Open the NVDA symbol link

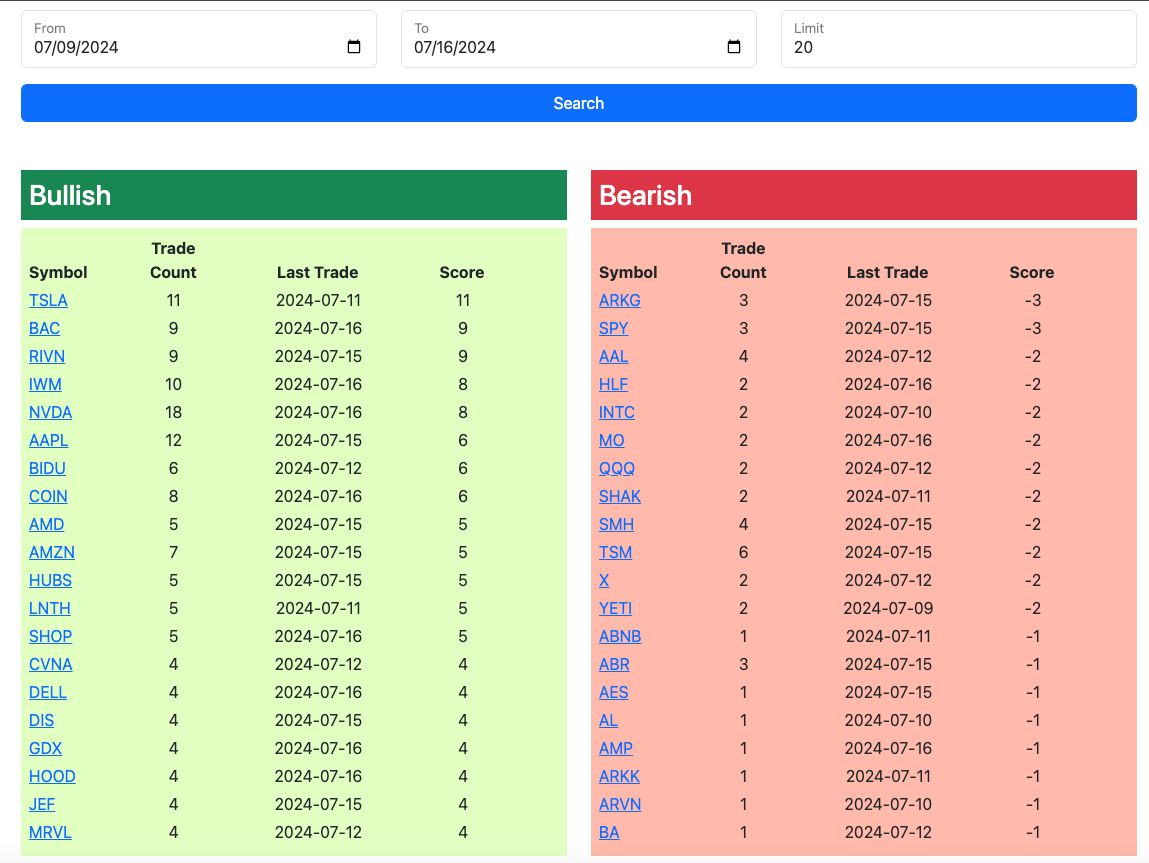pyautogui.click(x=51, y=412)
